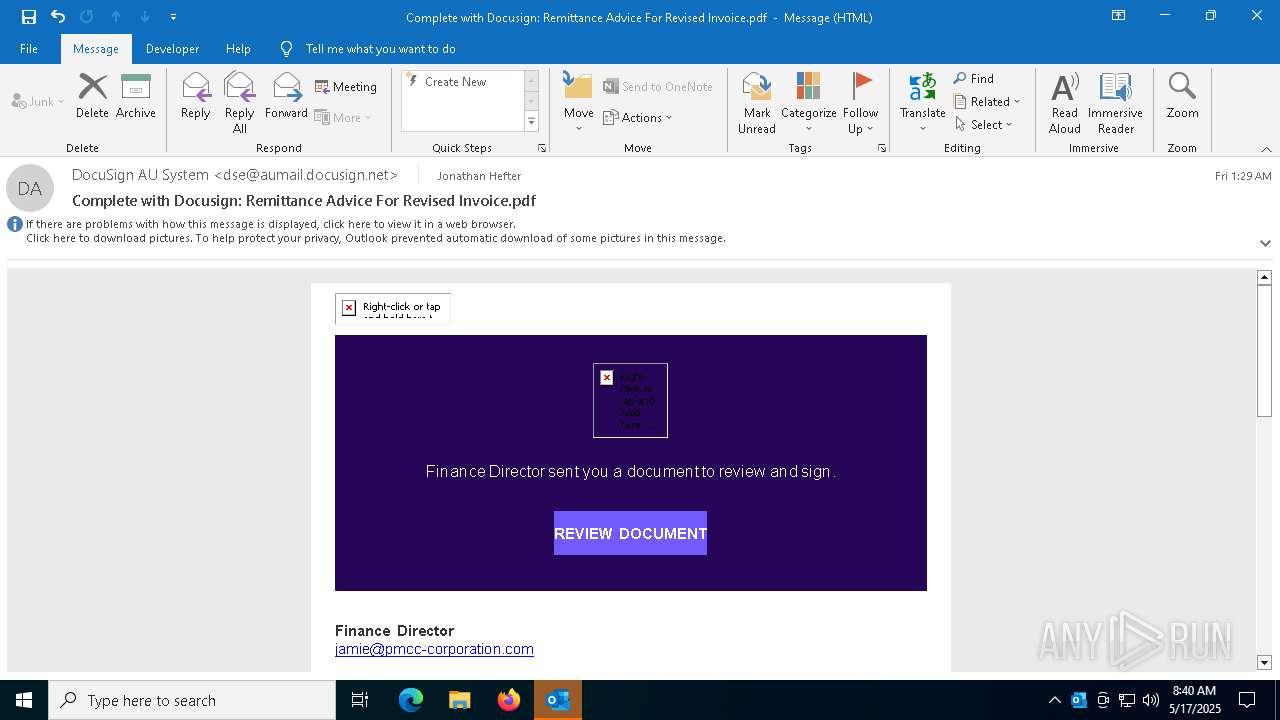
Task: Expand the More respond options
Action: point(343,117)
